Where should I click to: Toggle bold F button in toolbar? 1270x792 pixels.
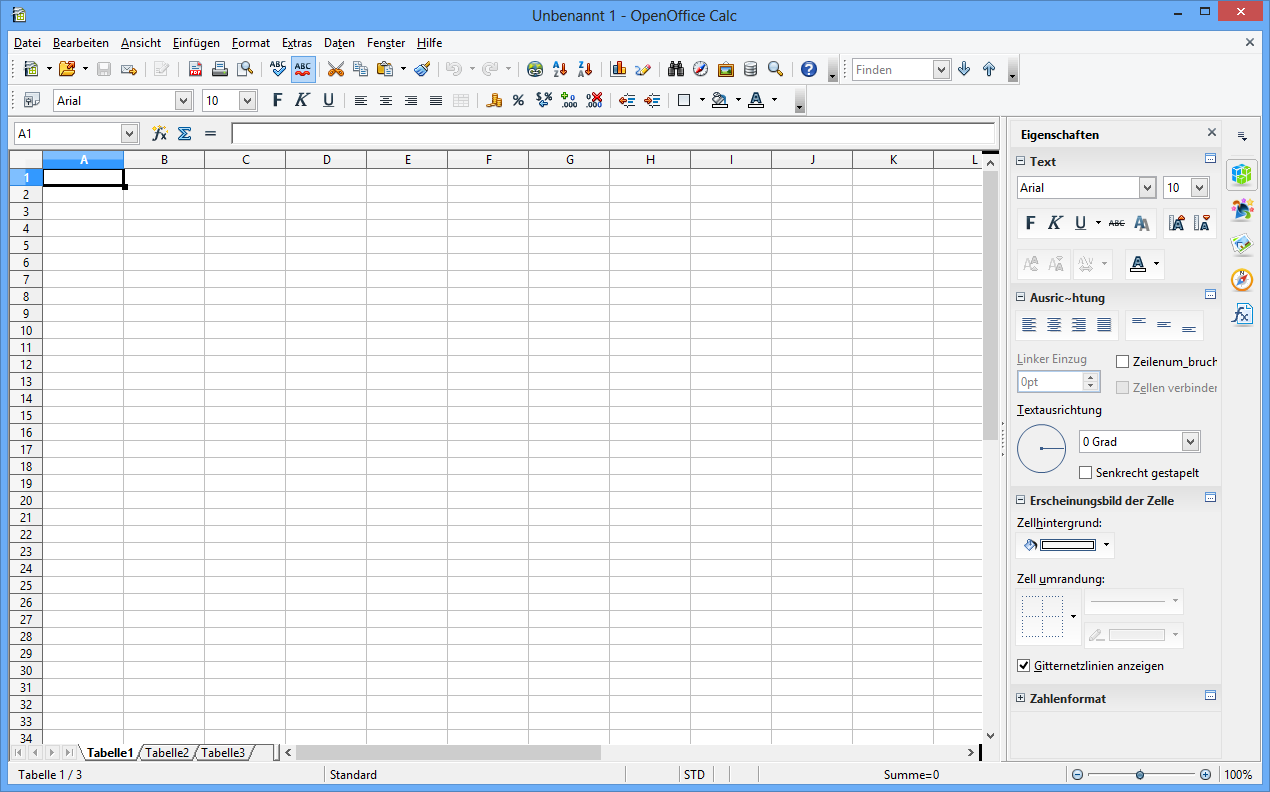pyautogui.click(x=277, y=100)
